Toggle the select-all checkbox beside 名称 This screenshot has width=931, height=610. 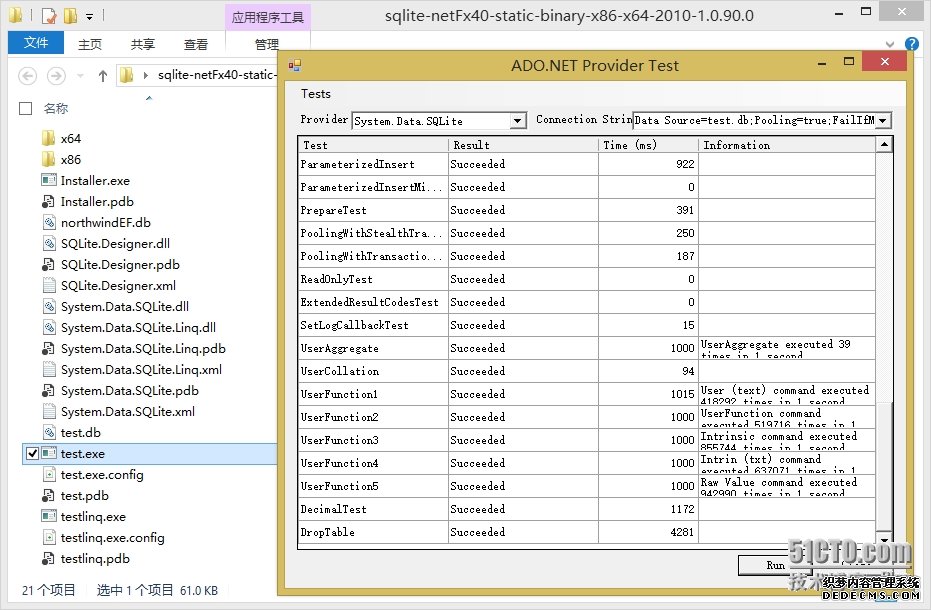(26, 108)
